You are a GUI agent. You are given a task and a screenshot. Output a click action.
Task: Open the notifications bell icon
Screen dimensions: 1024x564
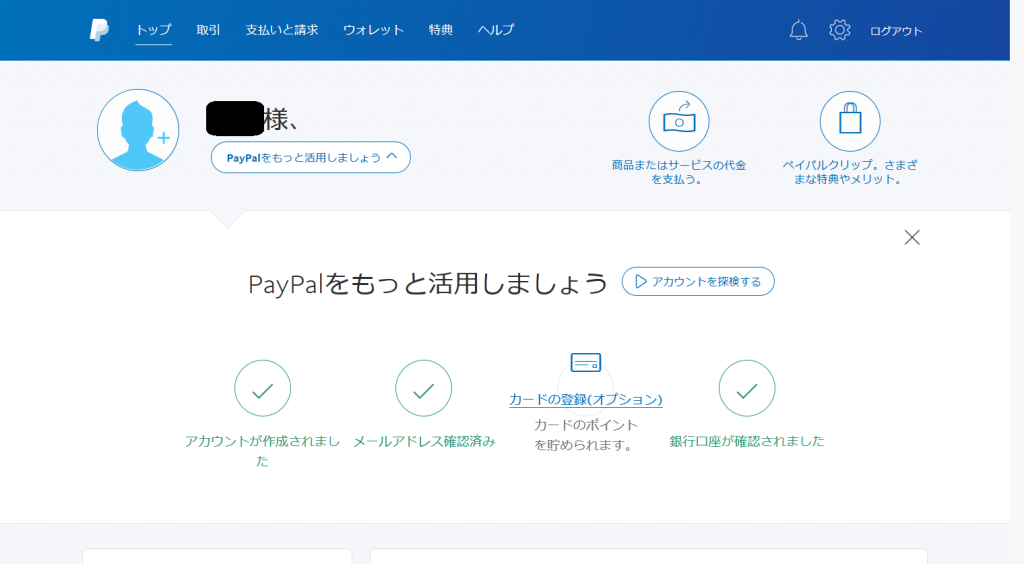(798, 30)
